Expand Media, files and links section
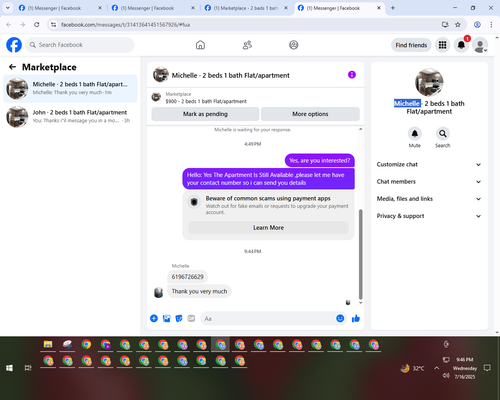The width and height of the screenshot is (500, 400). point(429,199)
